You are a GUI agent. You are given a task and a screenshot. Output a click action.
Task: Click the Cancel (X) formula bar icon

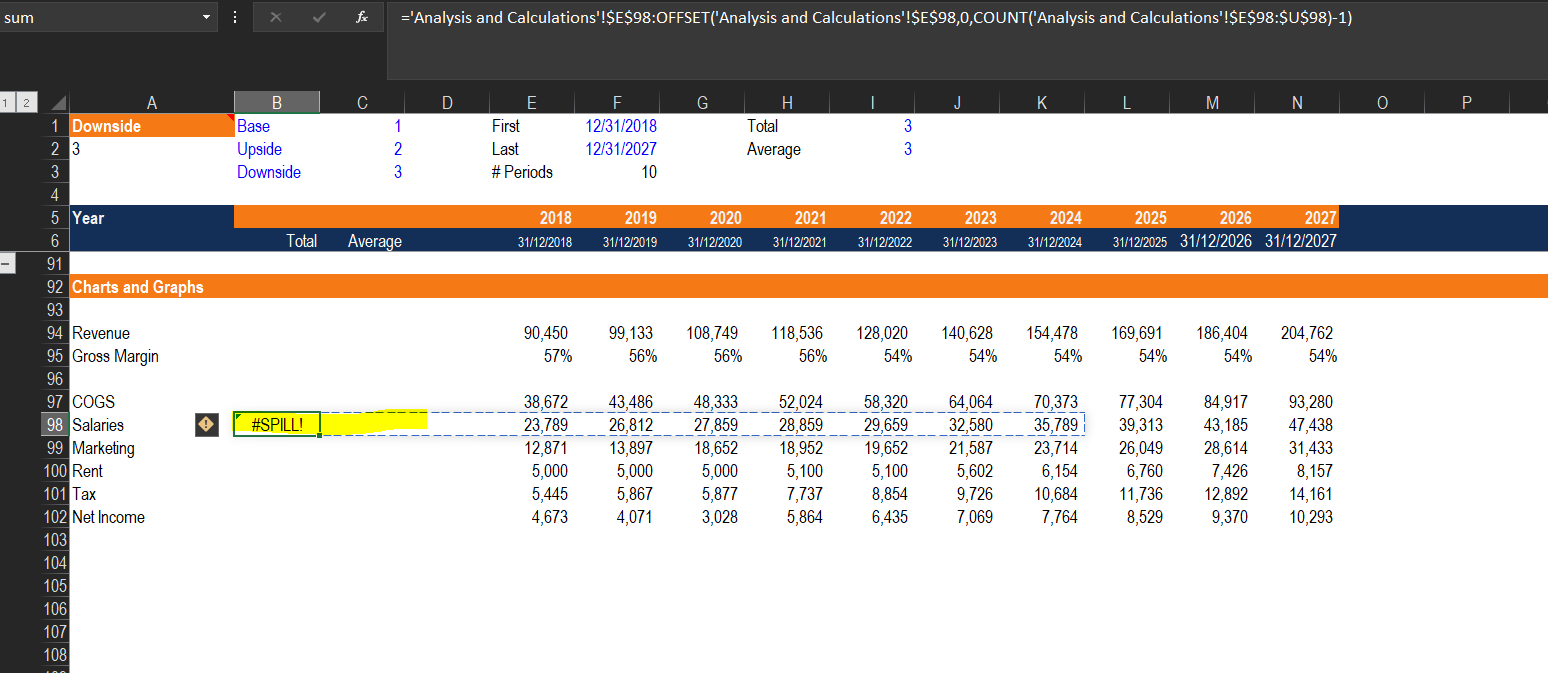[275, 18]
